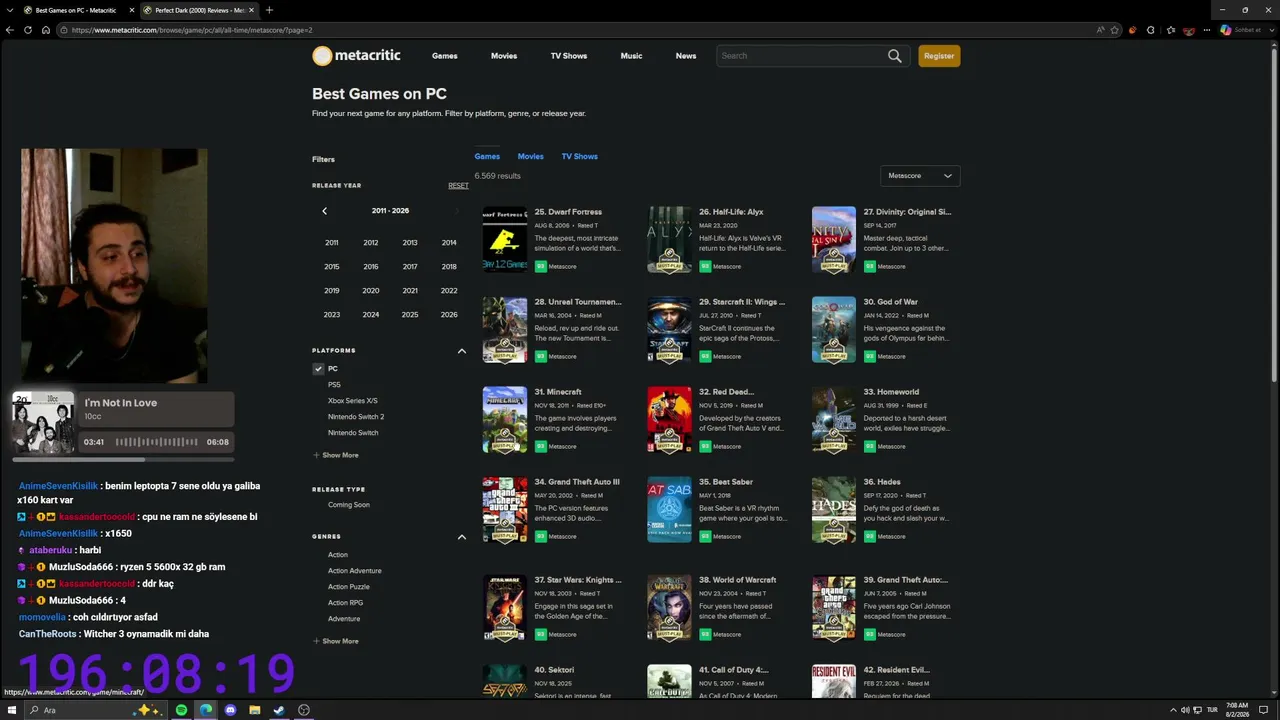Image resolution: width=1280 pixels, height=720 pixels.
Task: Click the search magnifier icon
Action: click(x=895, y=56)
